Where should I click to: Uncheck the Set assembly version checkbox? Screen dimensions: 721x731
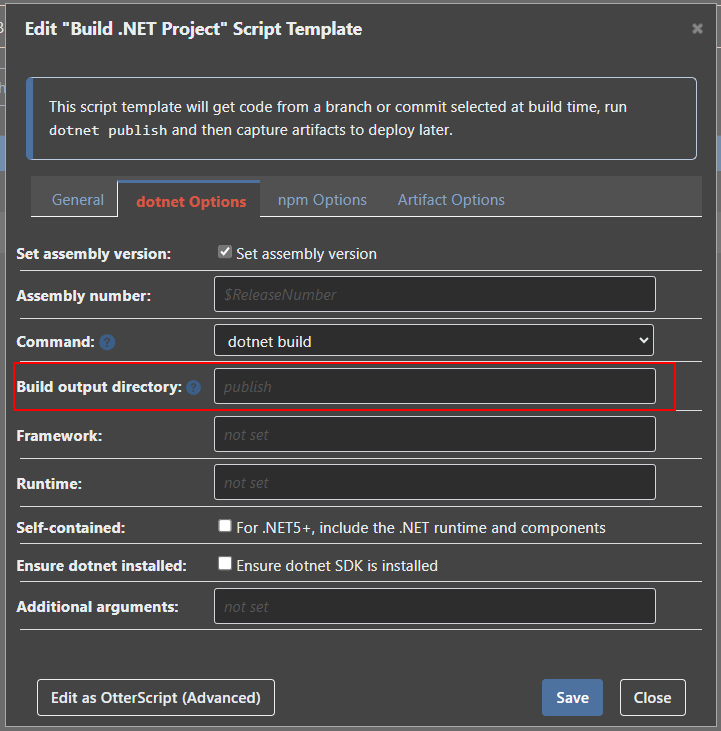tap(225, 253)
